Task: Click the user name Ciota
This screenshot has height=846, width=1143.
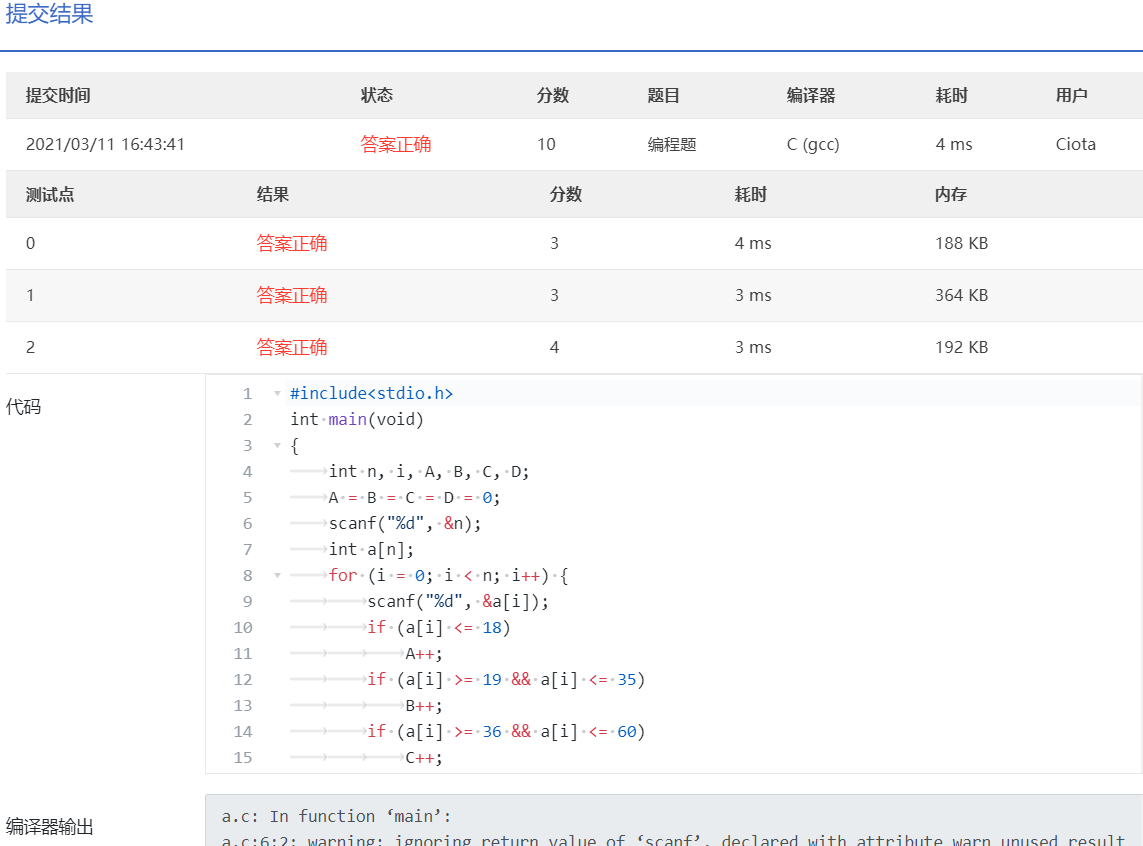Action: tap(1075, 144)
